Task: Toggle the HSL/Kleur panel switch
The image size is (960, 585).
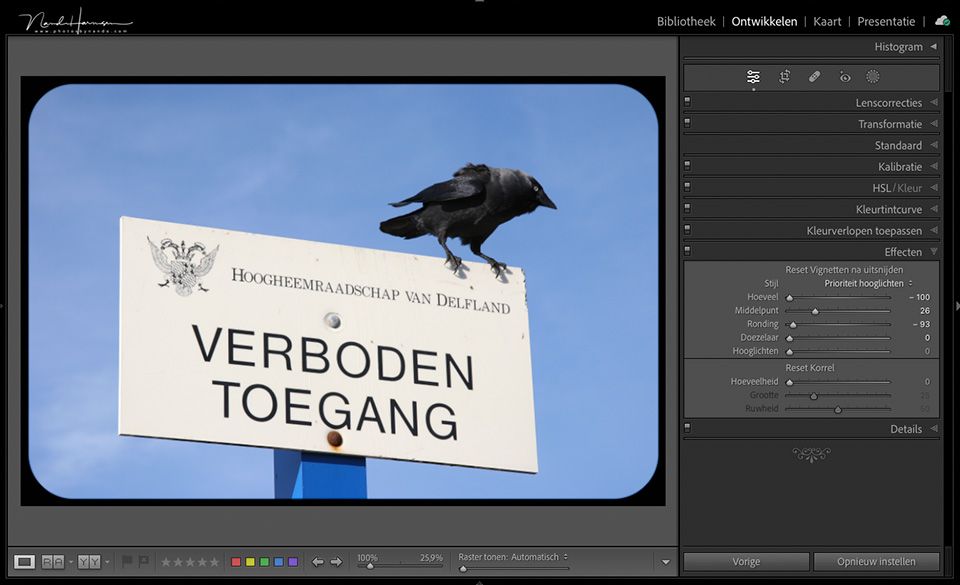Action: tap(687, 187)
